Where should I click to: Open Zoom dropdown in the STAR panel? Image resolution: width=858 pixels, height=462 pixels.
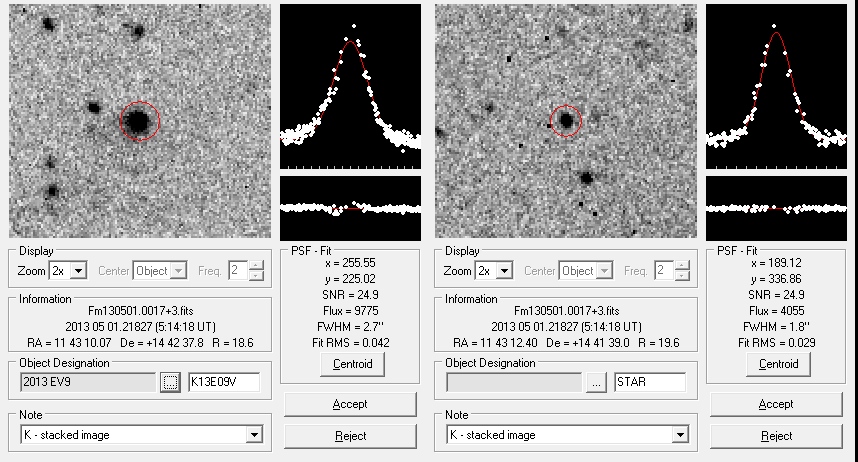tap(505, 271)
